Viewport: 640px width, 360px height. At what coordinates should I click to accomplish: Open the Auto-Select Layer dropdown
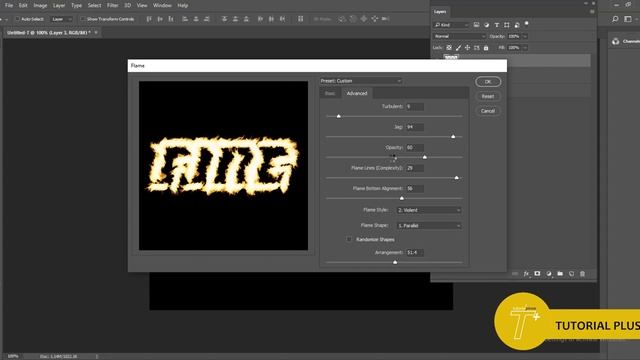click(62, 19)
